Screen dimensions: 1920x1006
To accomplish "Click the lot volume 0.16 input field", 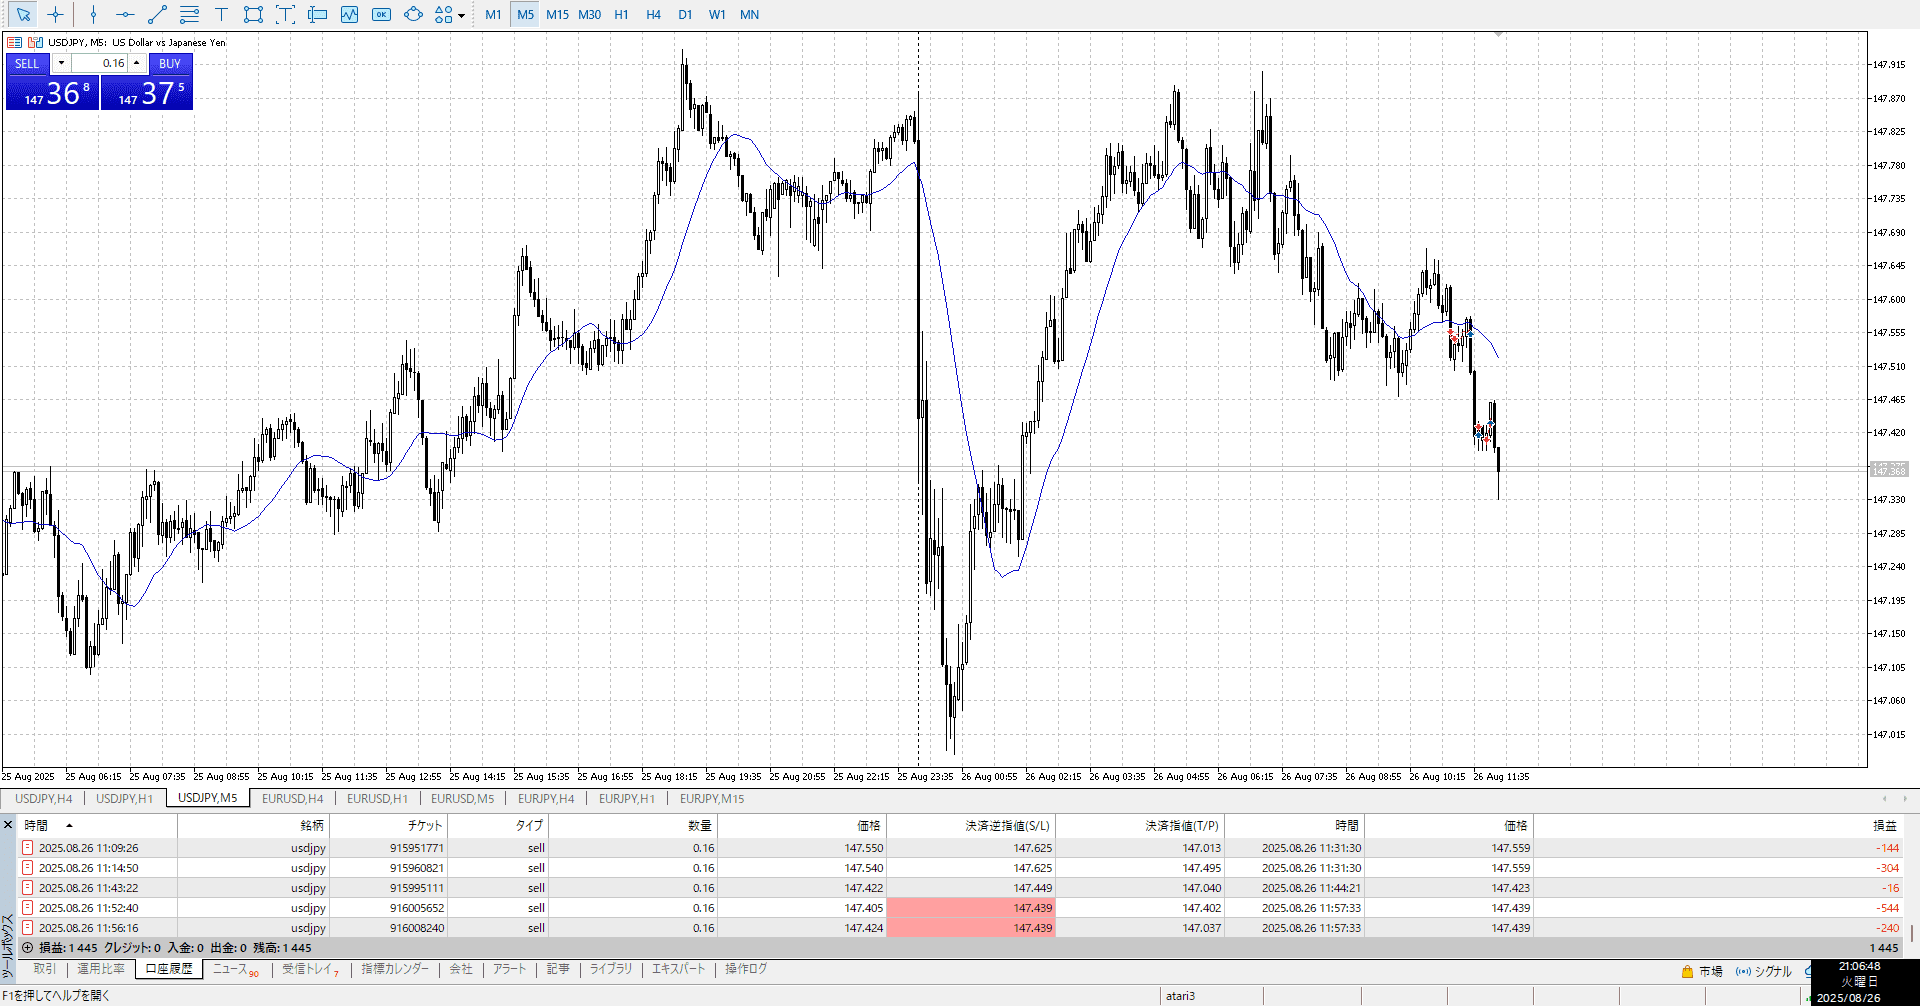I will point(100,63).
